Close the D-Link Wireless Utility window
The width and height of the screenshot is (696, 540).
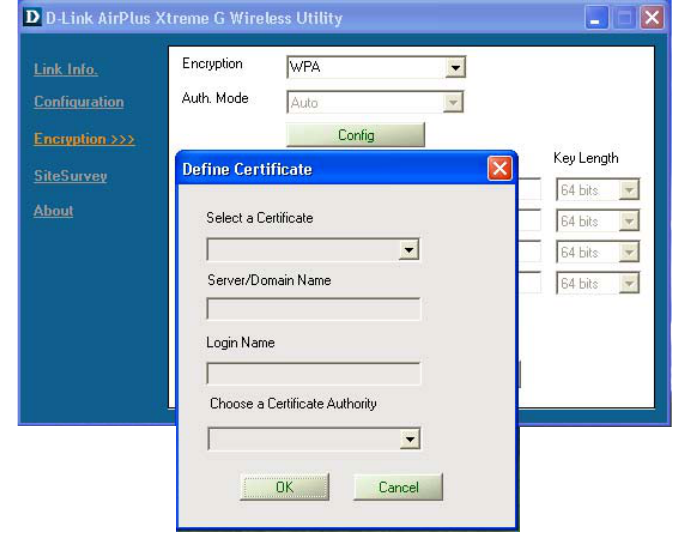pos(652,18)
